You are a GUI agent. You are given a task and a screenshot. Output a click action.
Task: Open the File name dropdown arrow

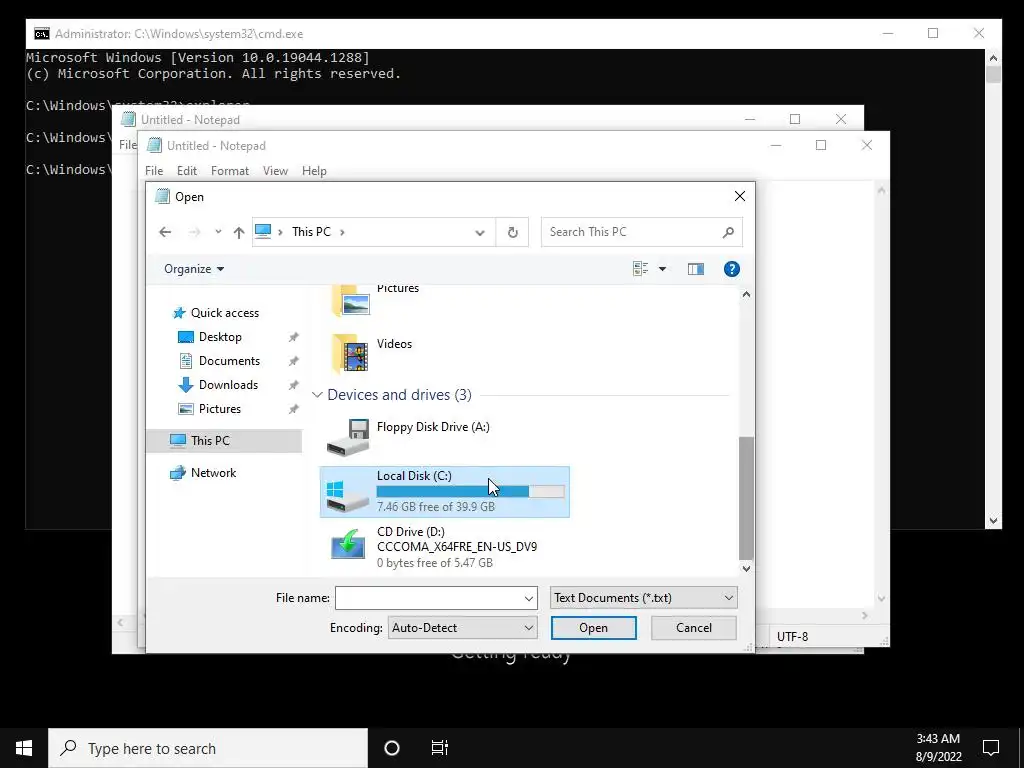[529, 598]
